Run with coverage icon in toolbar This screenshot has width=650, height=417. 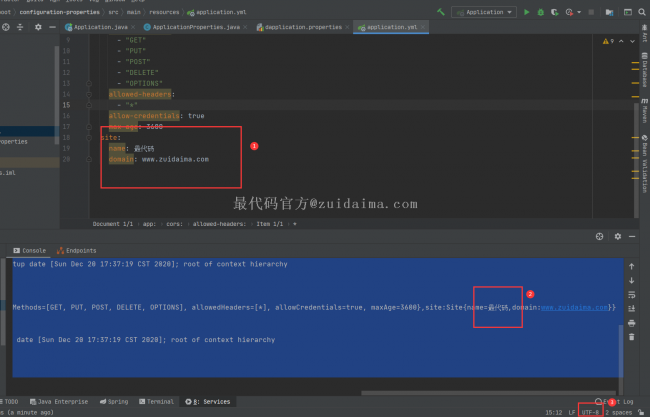pos(555,12)
